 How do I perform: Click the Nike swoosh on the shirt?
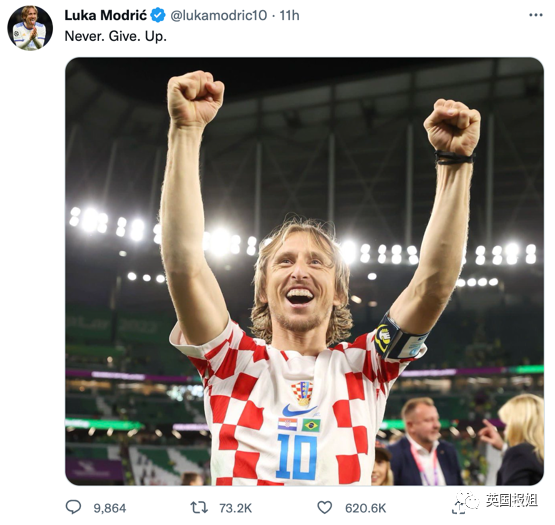299,411
